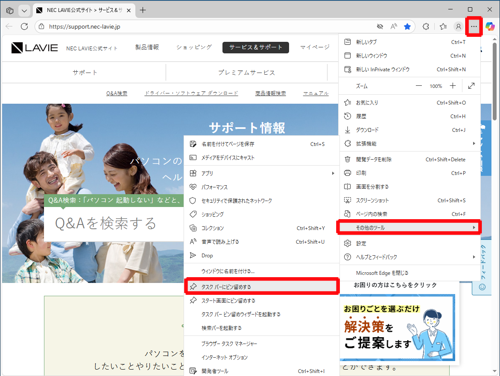Close the NEC LAVIE tab
The height and width of the screenshot is (376, 500).
pyautogui.click(x=129, y=10)
